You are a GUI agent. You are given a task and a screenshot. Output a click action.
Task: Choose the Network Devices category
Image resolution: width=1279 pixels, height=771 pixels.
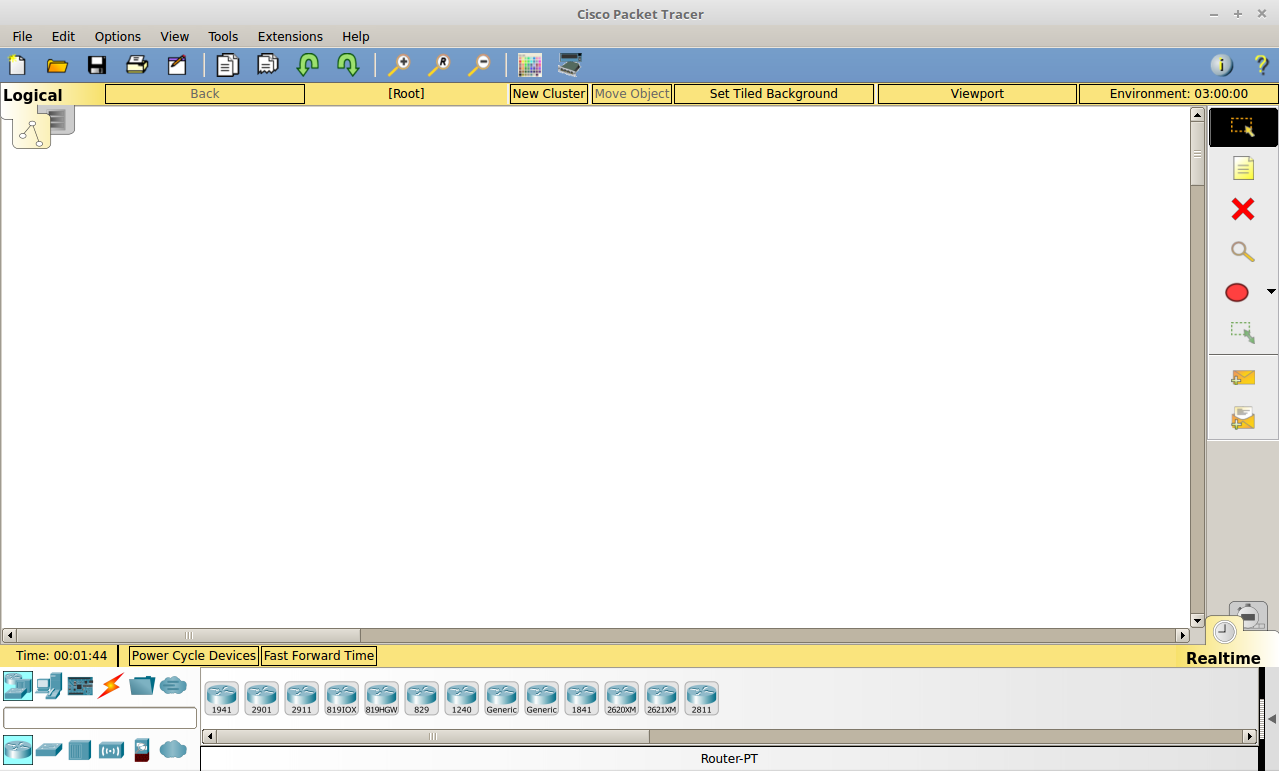click(18, 685)
